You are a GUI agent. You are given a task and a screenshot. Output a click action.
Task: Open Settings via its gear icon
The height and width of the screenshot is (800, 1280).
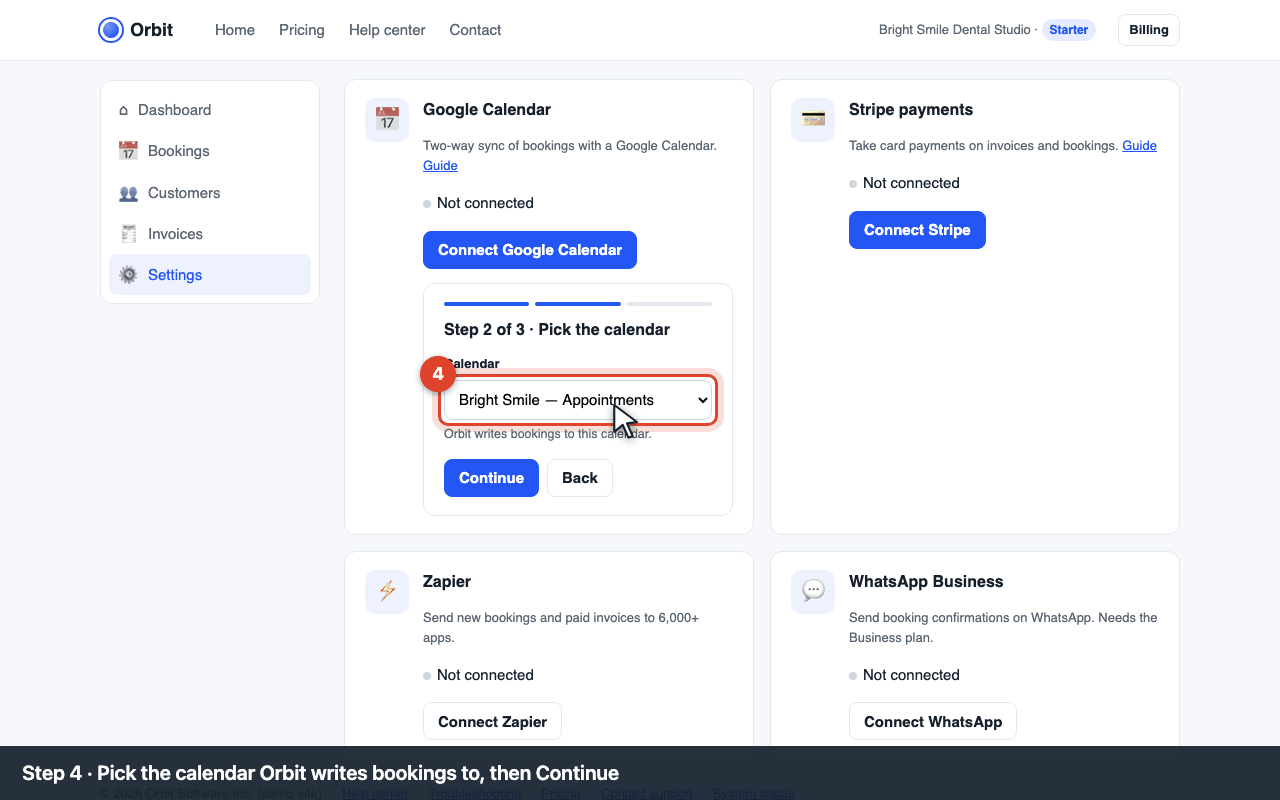tap(128, 275)
